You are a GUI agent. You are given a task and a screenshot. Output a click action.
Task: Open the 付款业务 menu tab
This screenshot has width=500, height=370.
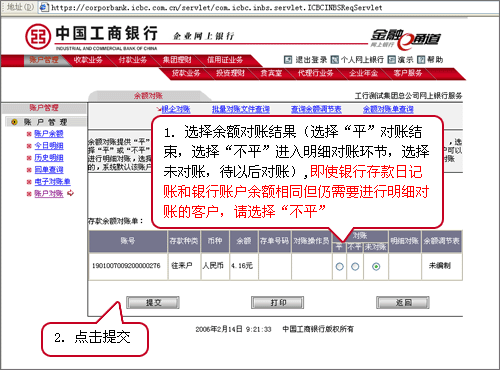tap(133, 60)
